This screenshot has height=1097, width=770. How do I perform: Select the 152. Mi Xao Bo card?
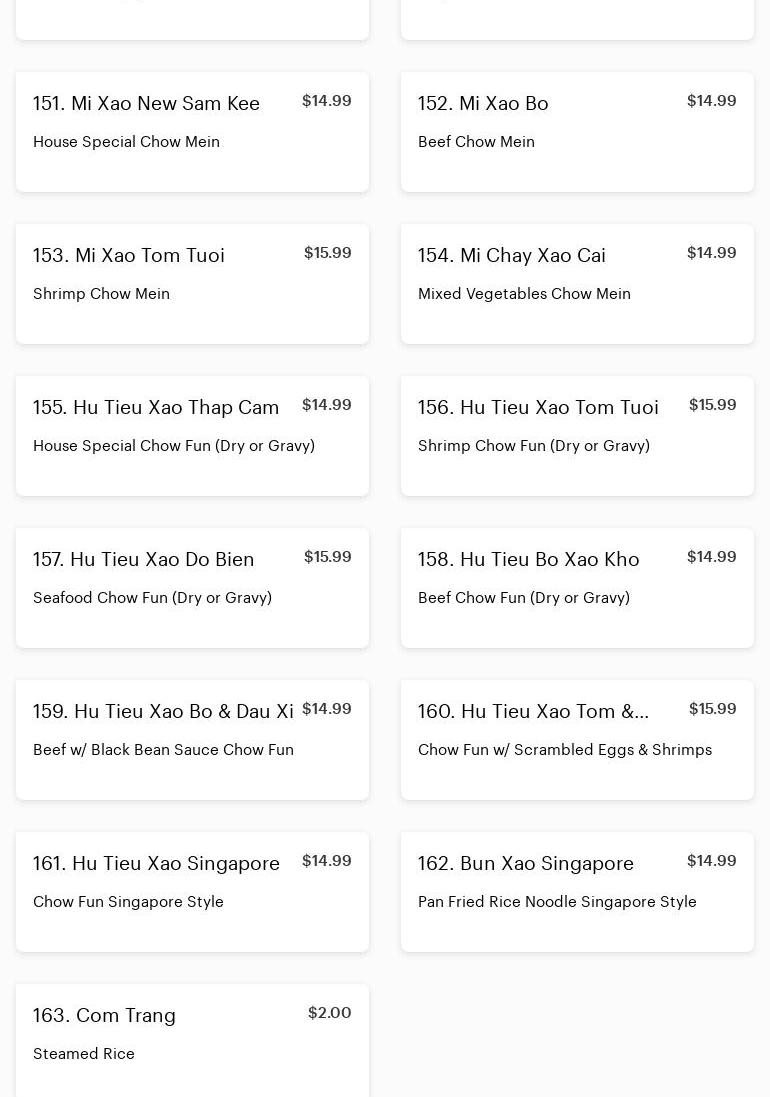[x=577, y=132]
